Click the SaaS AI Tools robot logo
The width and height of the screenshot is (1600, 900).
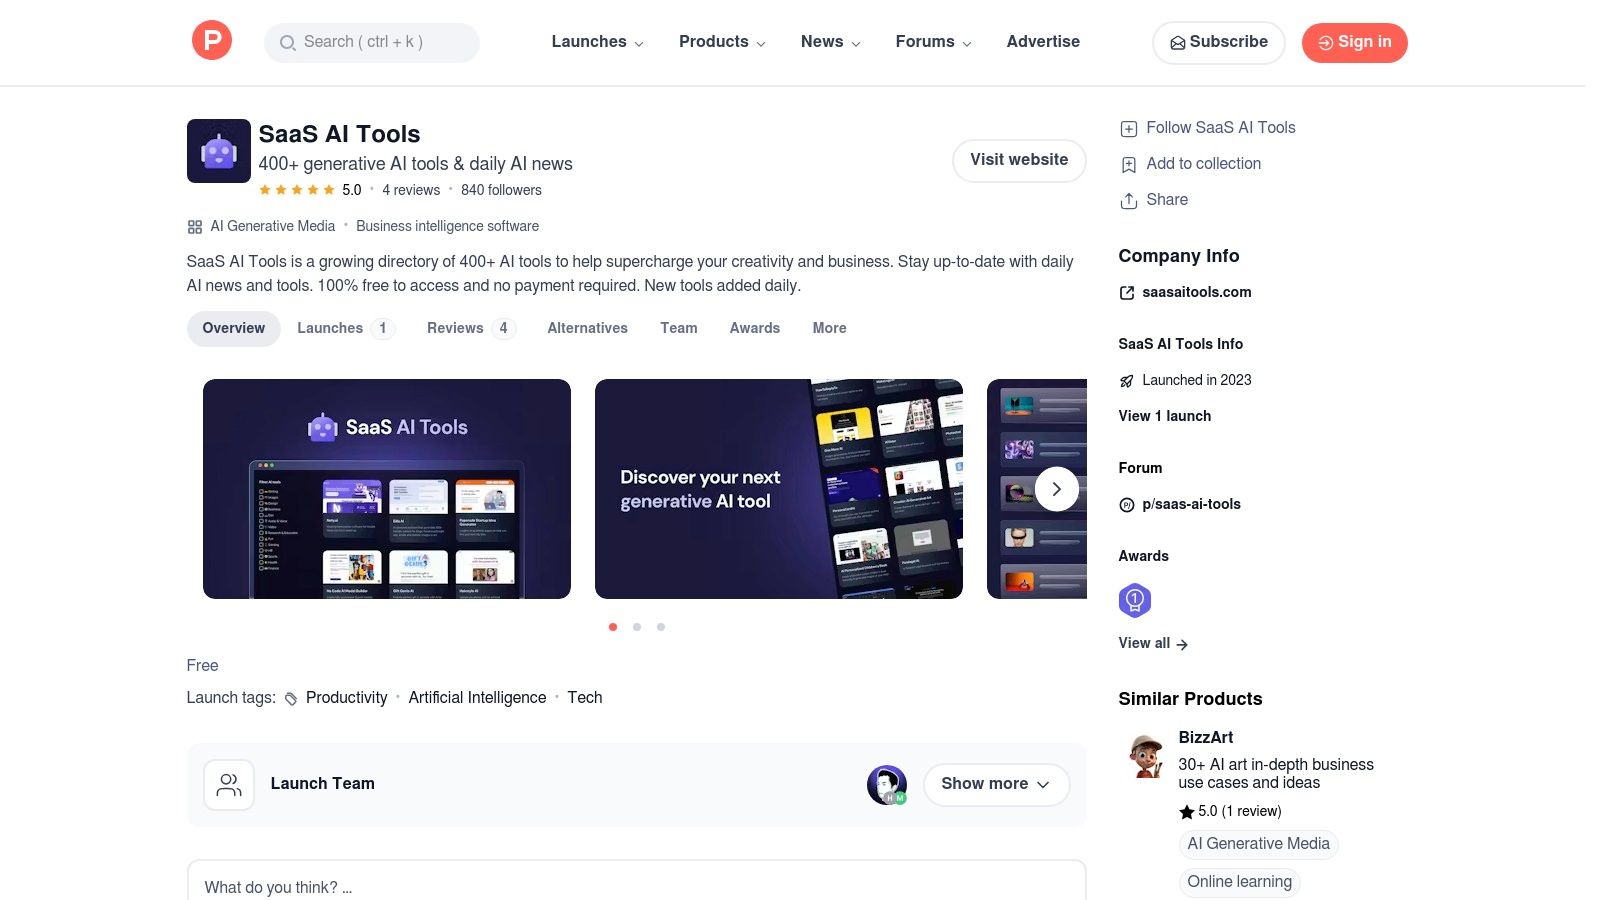(218, 151)
